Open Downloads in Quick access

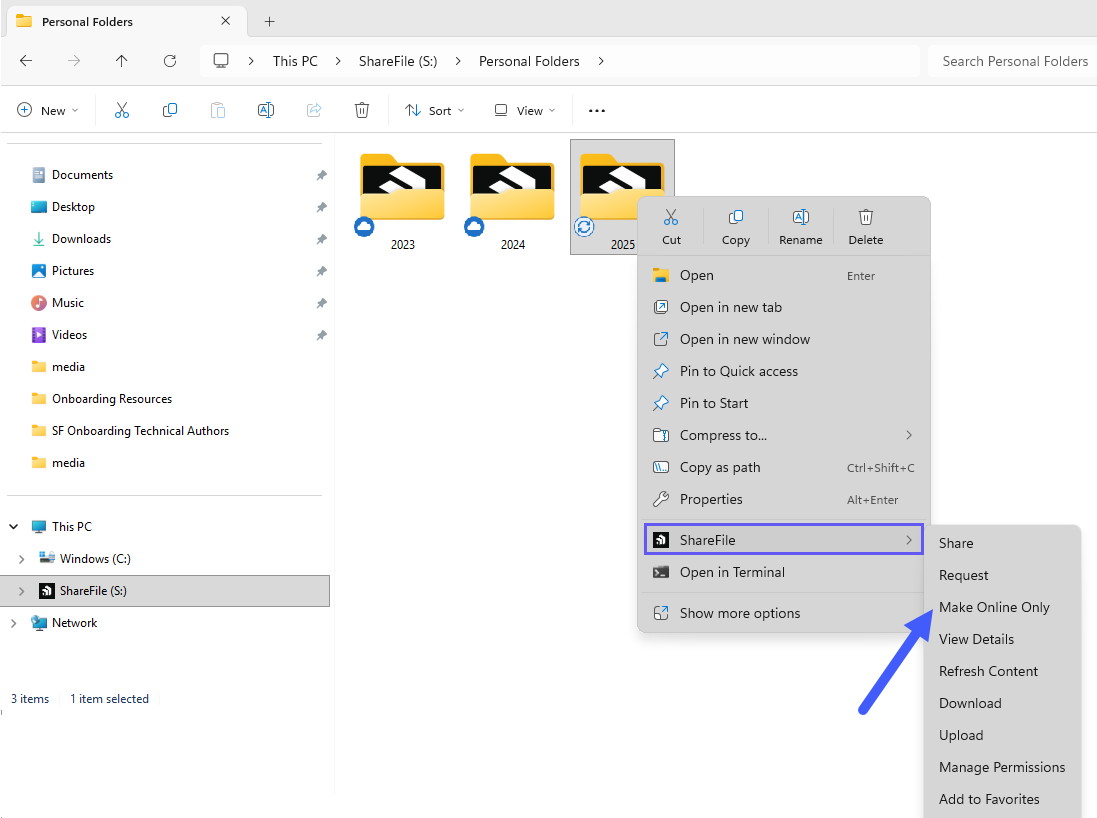pyautogui.click(x=81, y=239)
